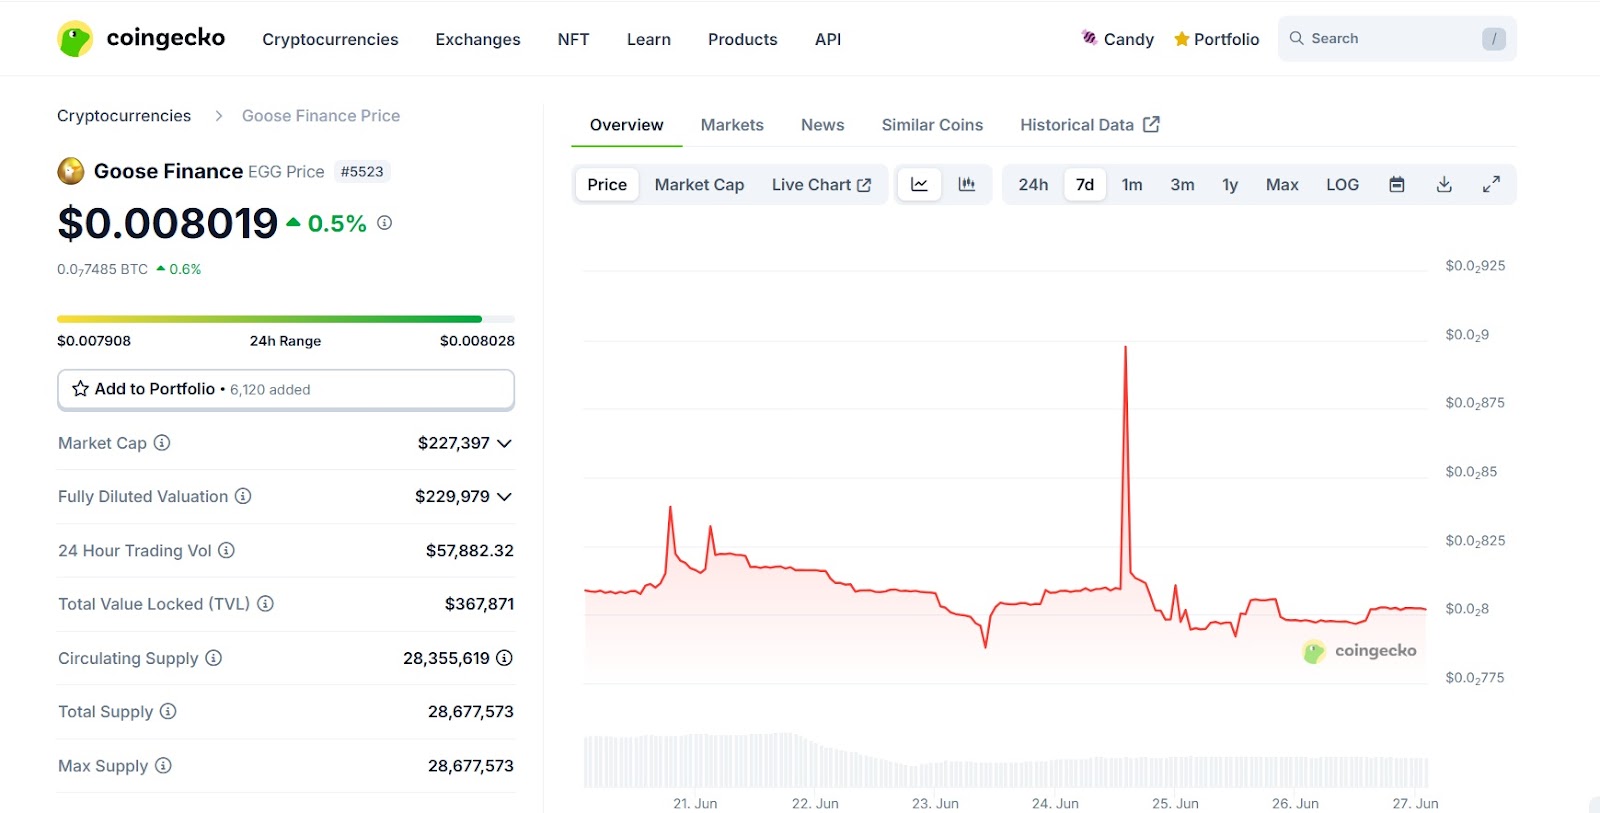Click the breadcrumb chevron separator
Screen dimensions: 1600x813
click(x=219, y=116)
